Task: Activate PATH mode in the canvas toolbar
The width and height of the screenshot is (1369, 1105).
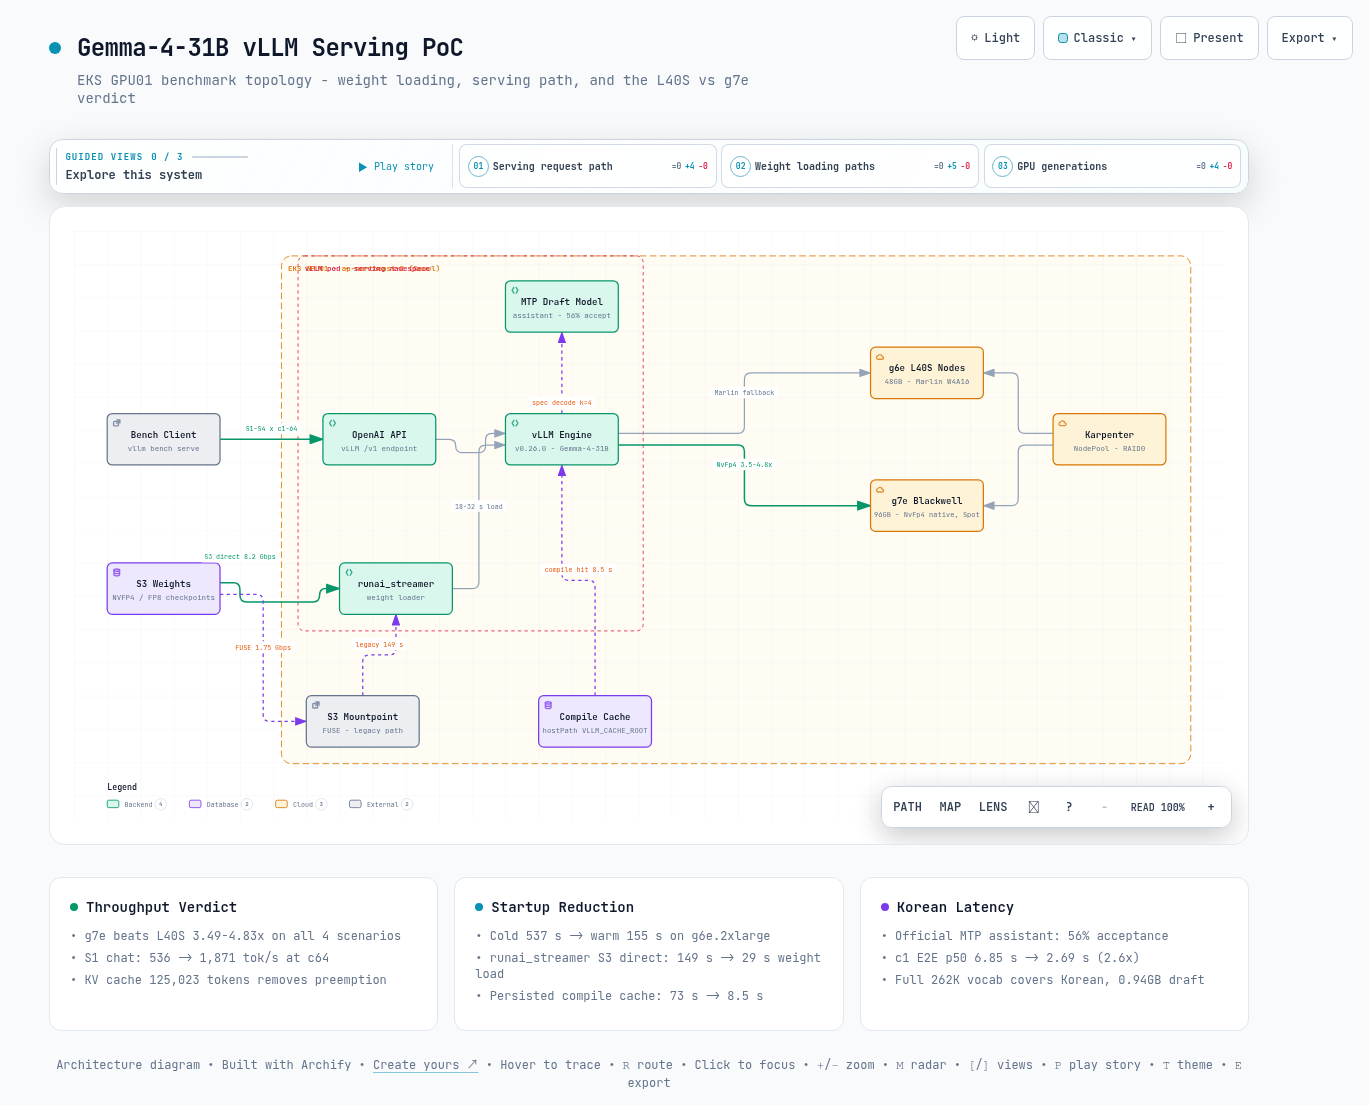Action: [907, 807]
